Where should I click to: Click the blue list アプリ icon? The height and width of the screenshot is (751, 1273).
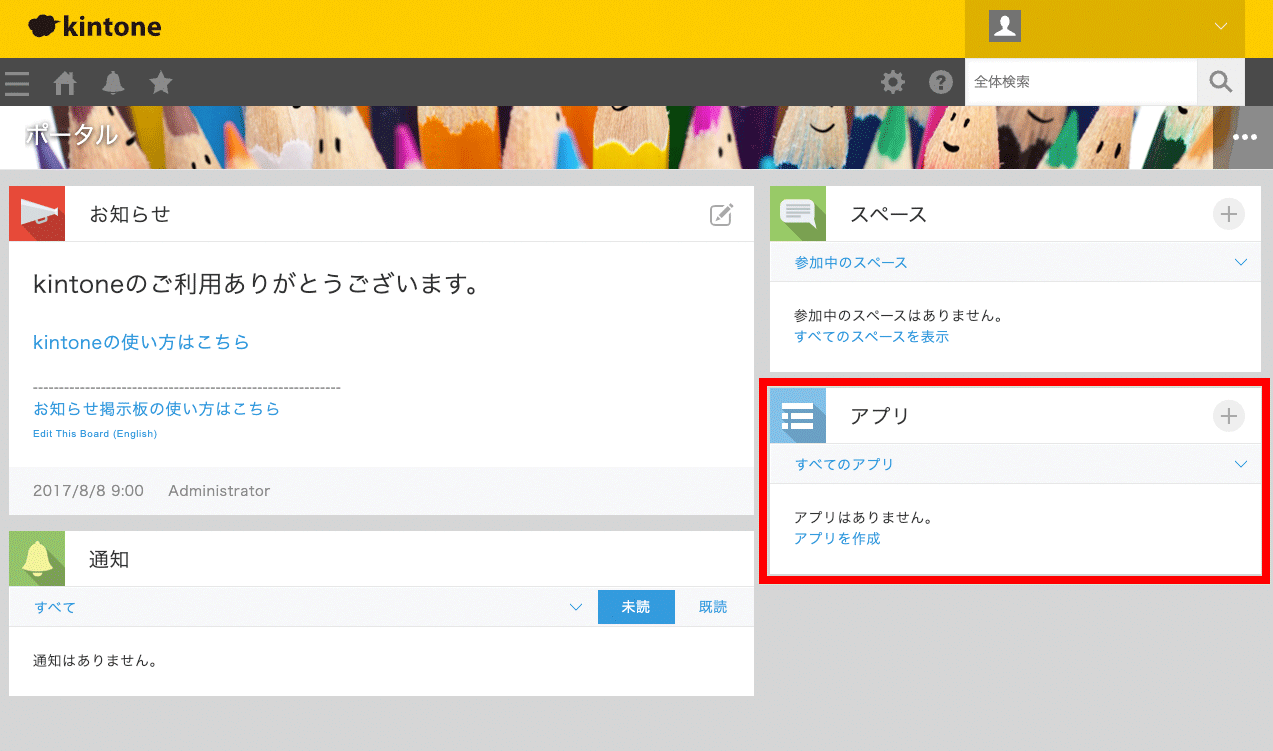pyautogui.click(x=798, y=416)
